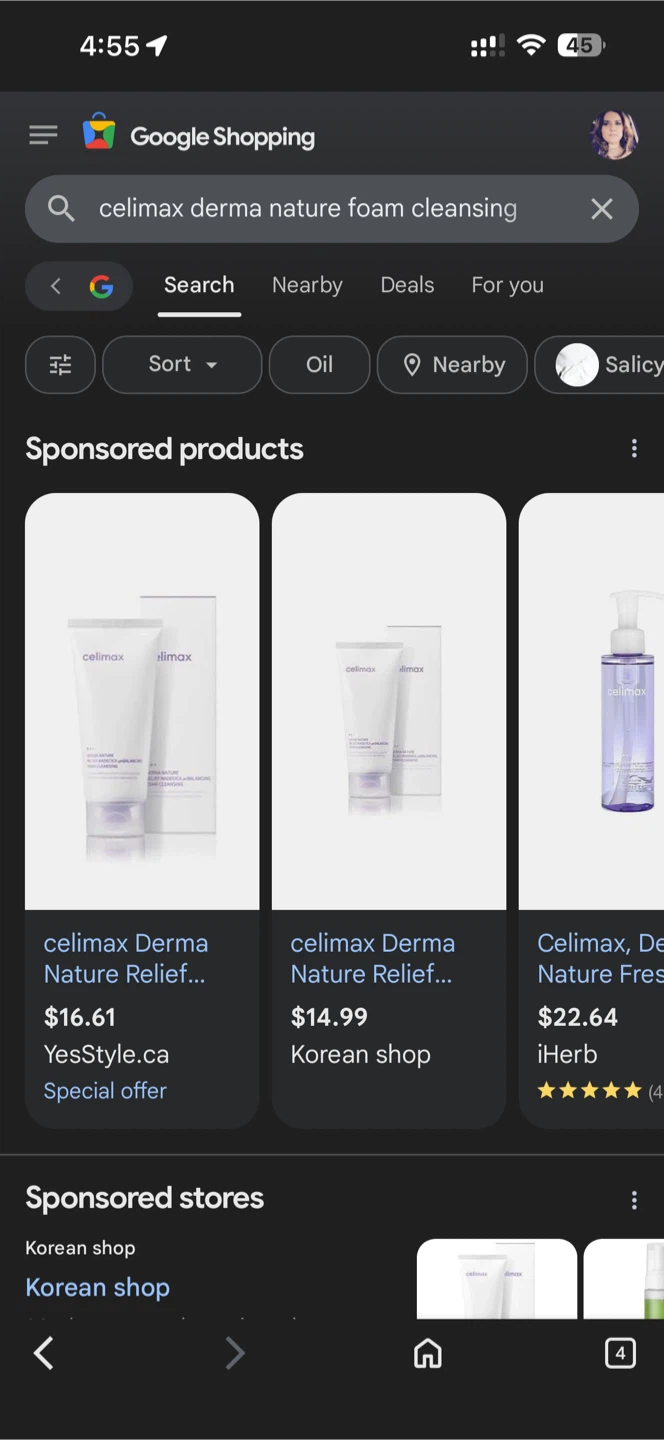Viewport: 664px width, 1440px height.
Task: Open the For you tab
Action: click(507, 286)
